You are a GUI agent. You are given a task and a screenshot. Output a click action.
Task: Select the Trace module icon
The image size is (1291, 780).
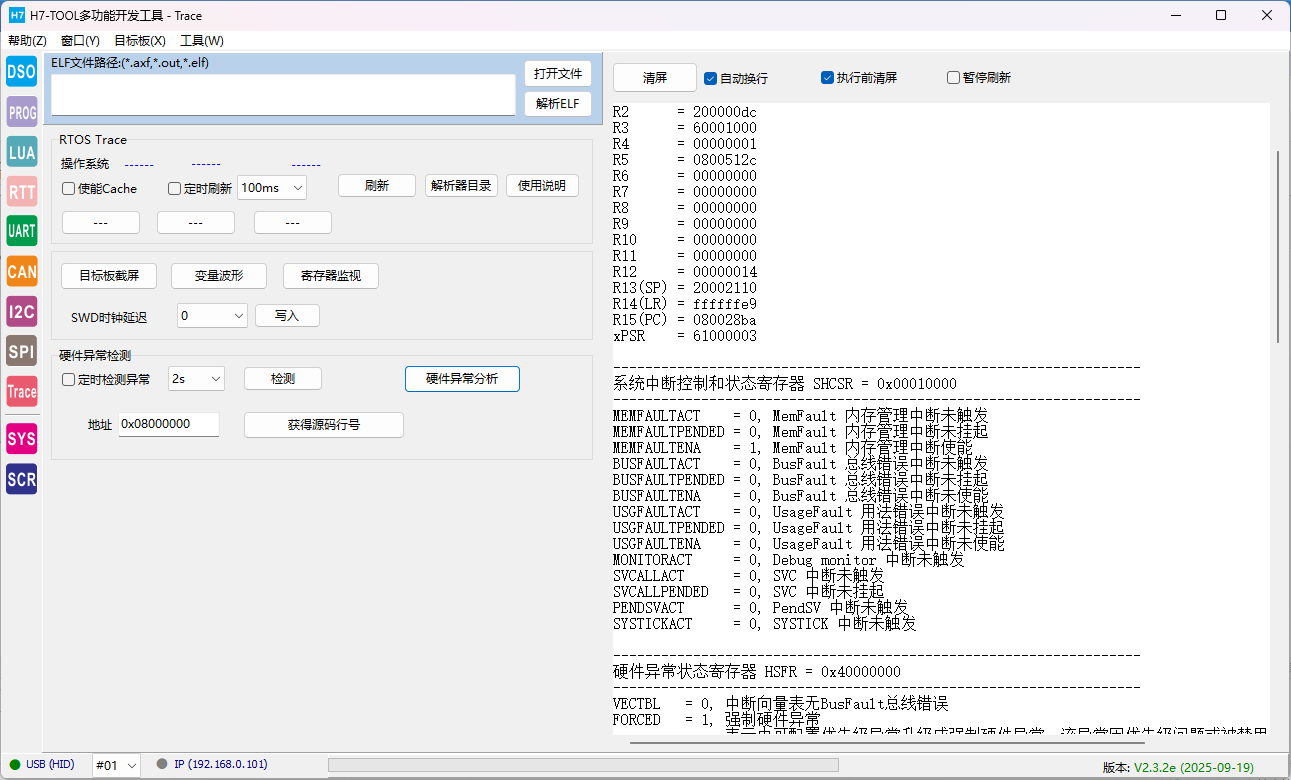tap(22, 391)
